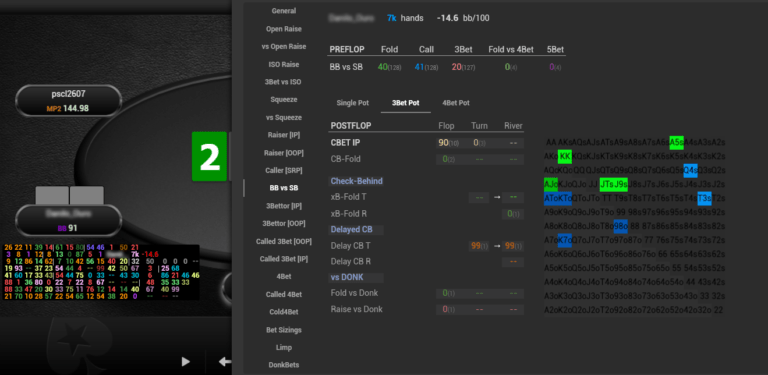Open the Open Raise section
The width and height of the screenshot is (768, 375).
tap(284, 29)
